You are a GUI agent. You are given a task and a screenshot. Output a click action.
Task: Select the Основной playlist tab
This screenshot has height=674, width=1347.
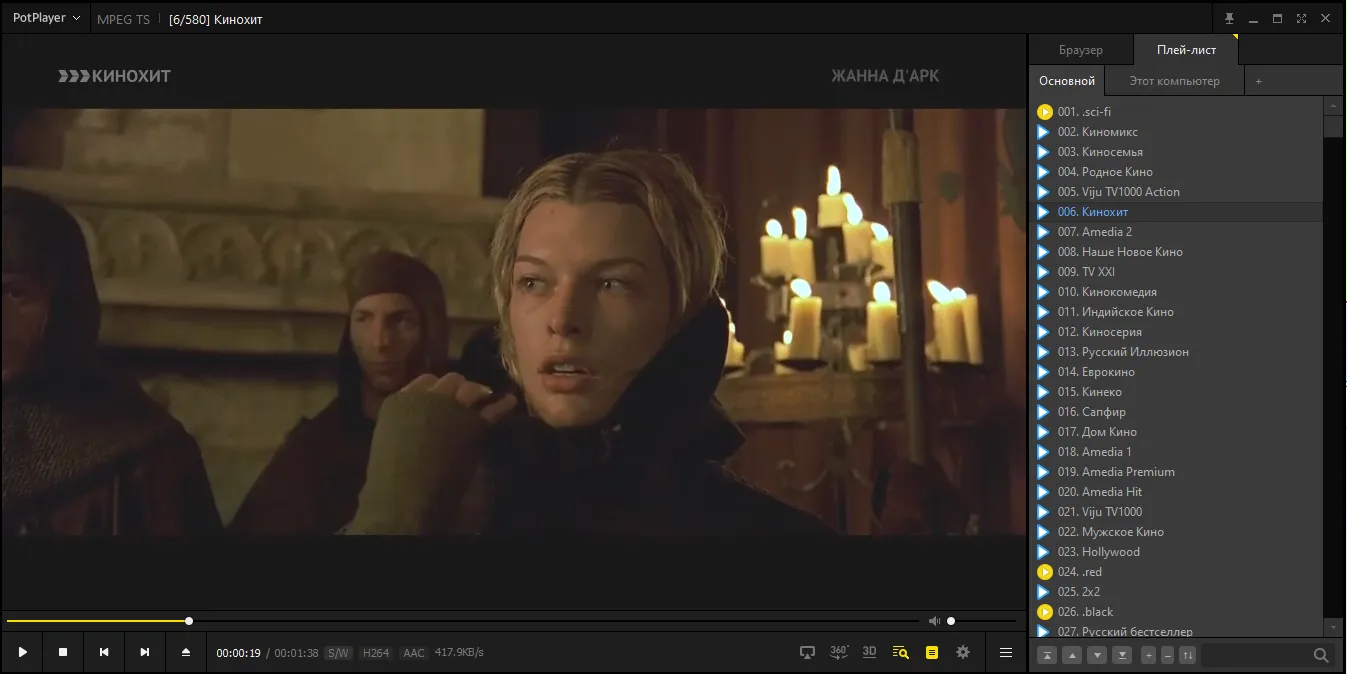click(x=1067, y=81)
